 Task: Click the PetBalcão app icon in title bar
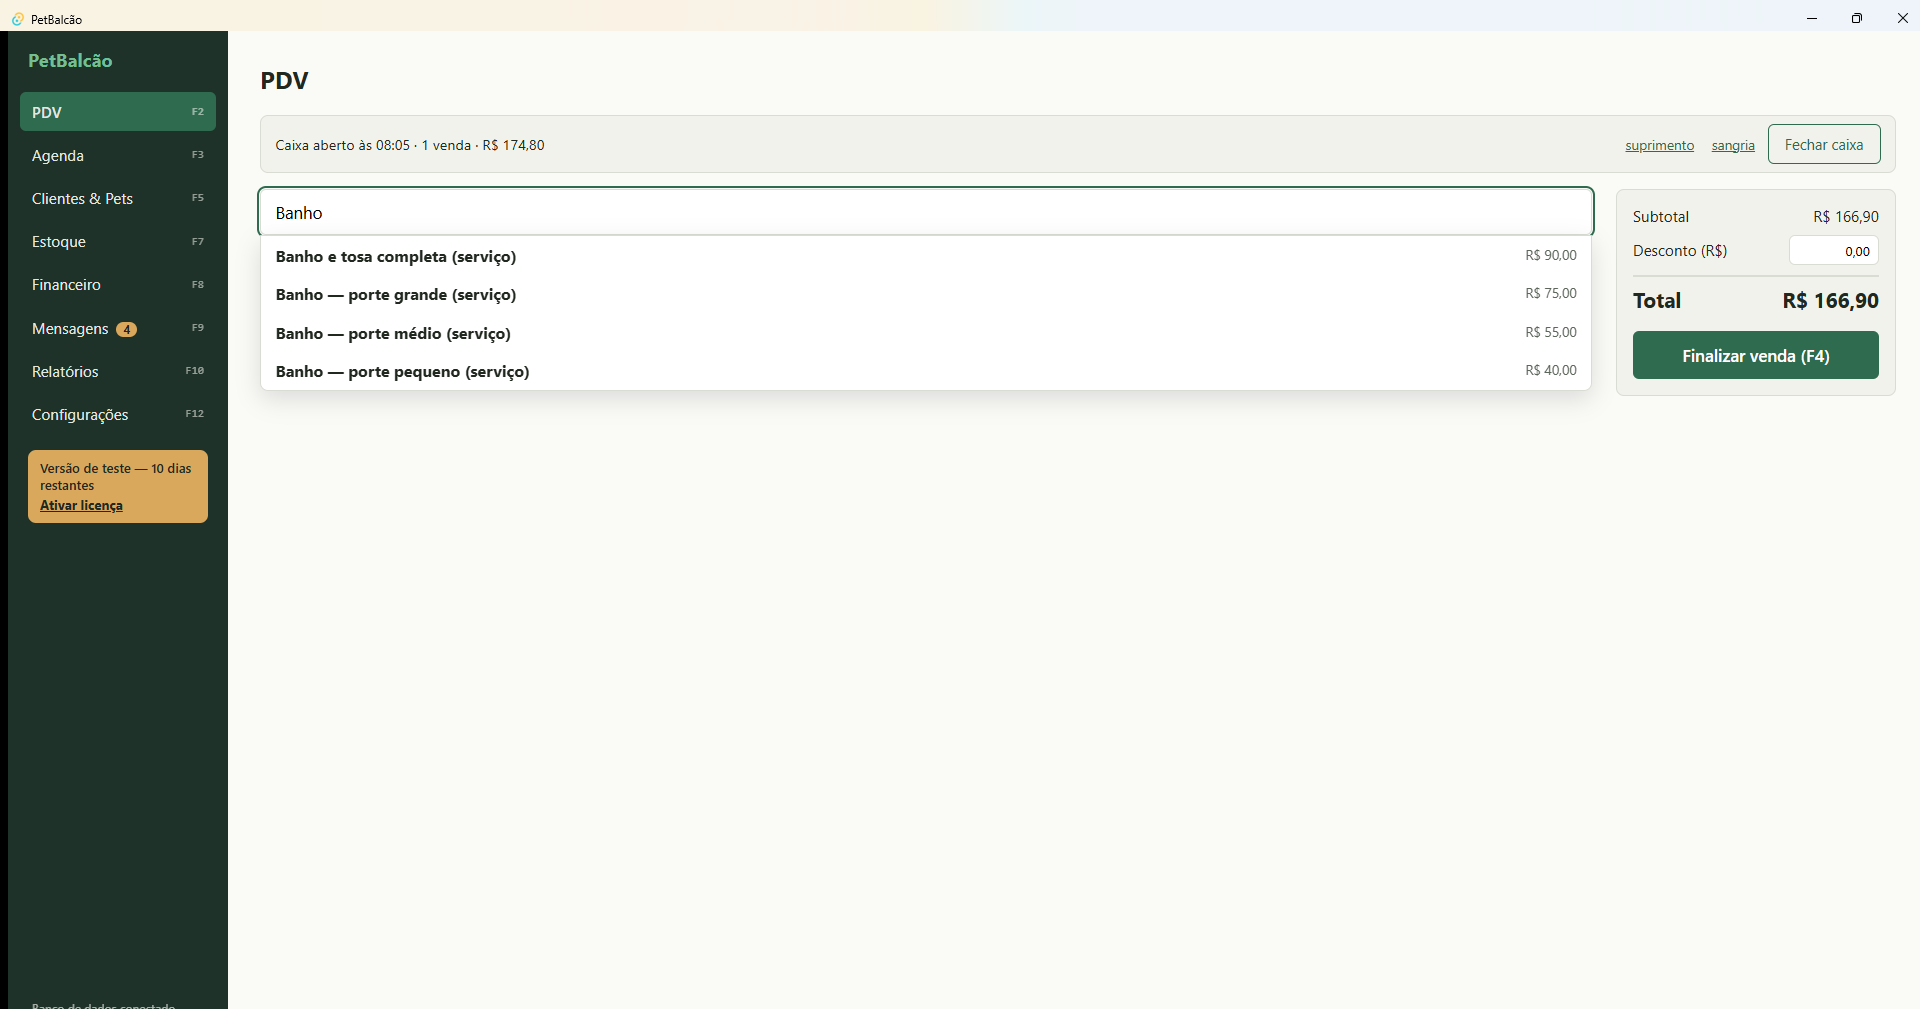tap(17, 19)
